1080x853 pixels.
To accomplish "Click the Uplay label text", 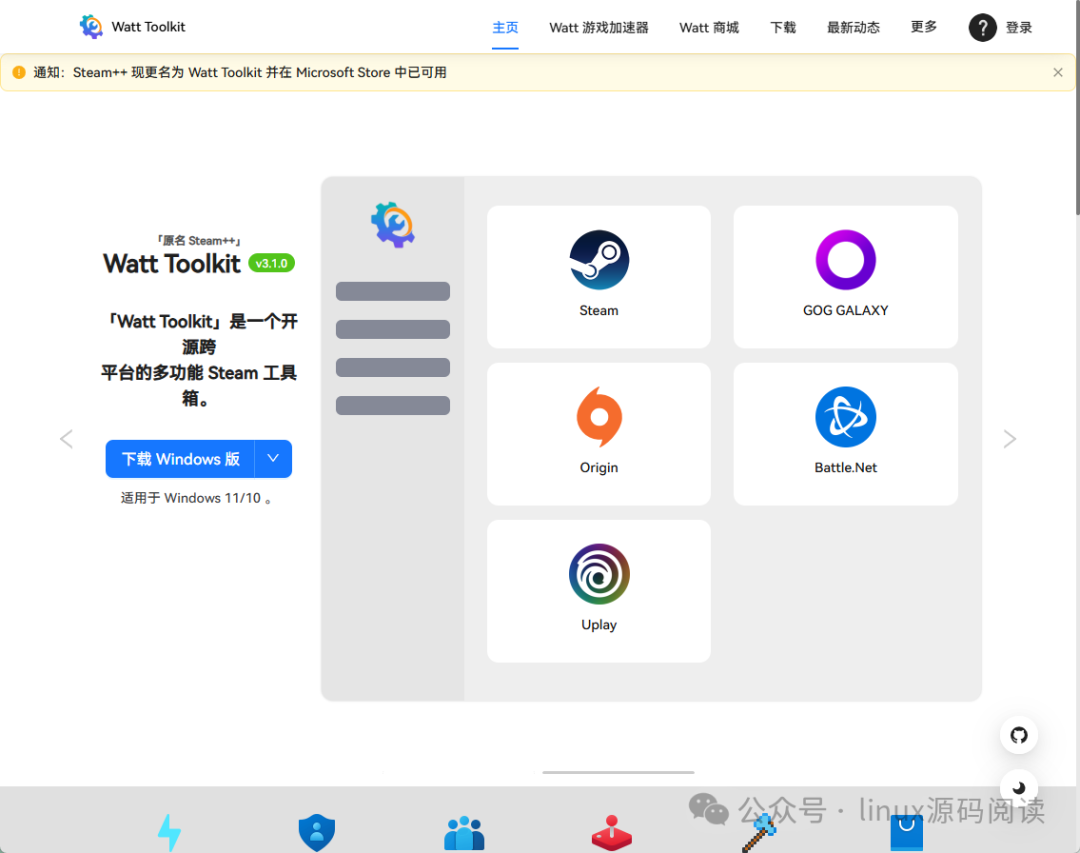I will 599,625.
